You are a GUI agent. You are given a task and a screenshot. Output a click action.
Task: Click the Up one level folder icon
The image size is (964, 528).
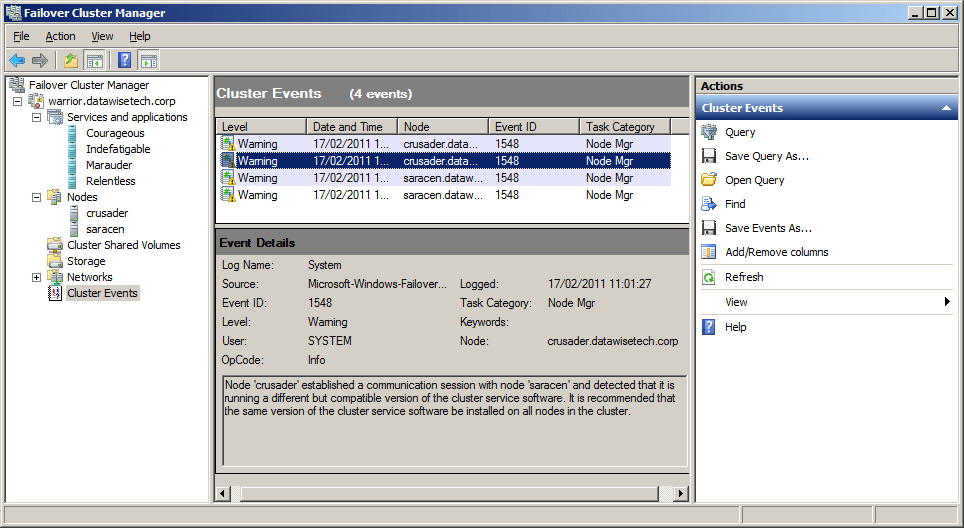71,60
